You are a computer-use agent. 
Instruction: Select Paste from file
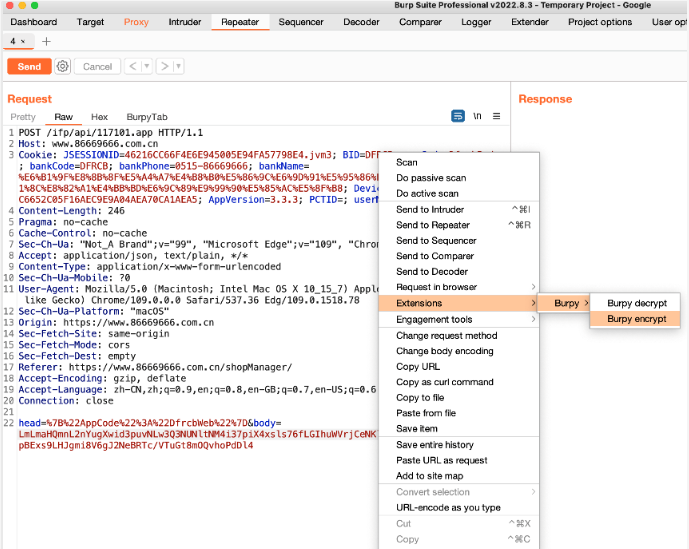click(x=459, y=413)
